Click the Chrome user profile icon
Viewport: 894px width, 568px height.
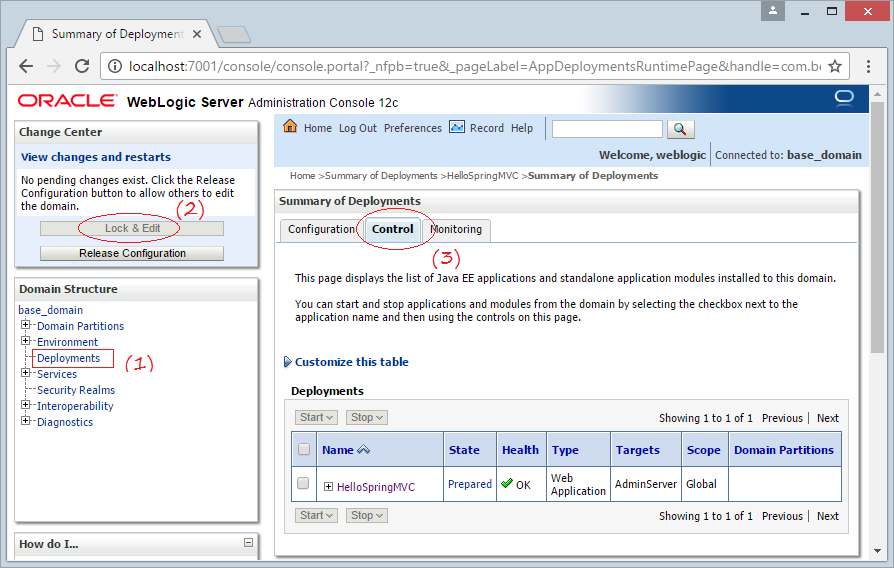[x=773, y=11]
